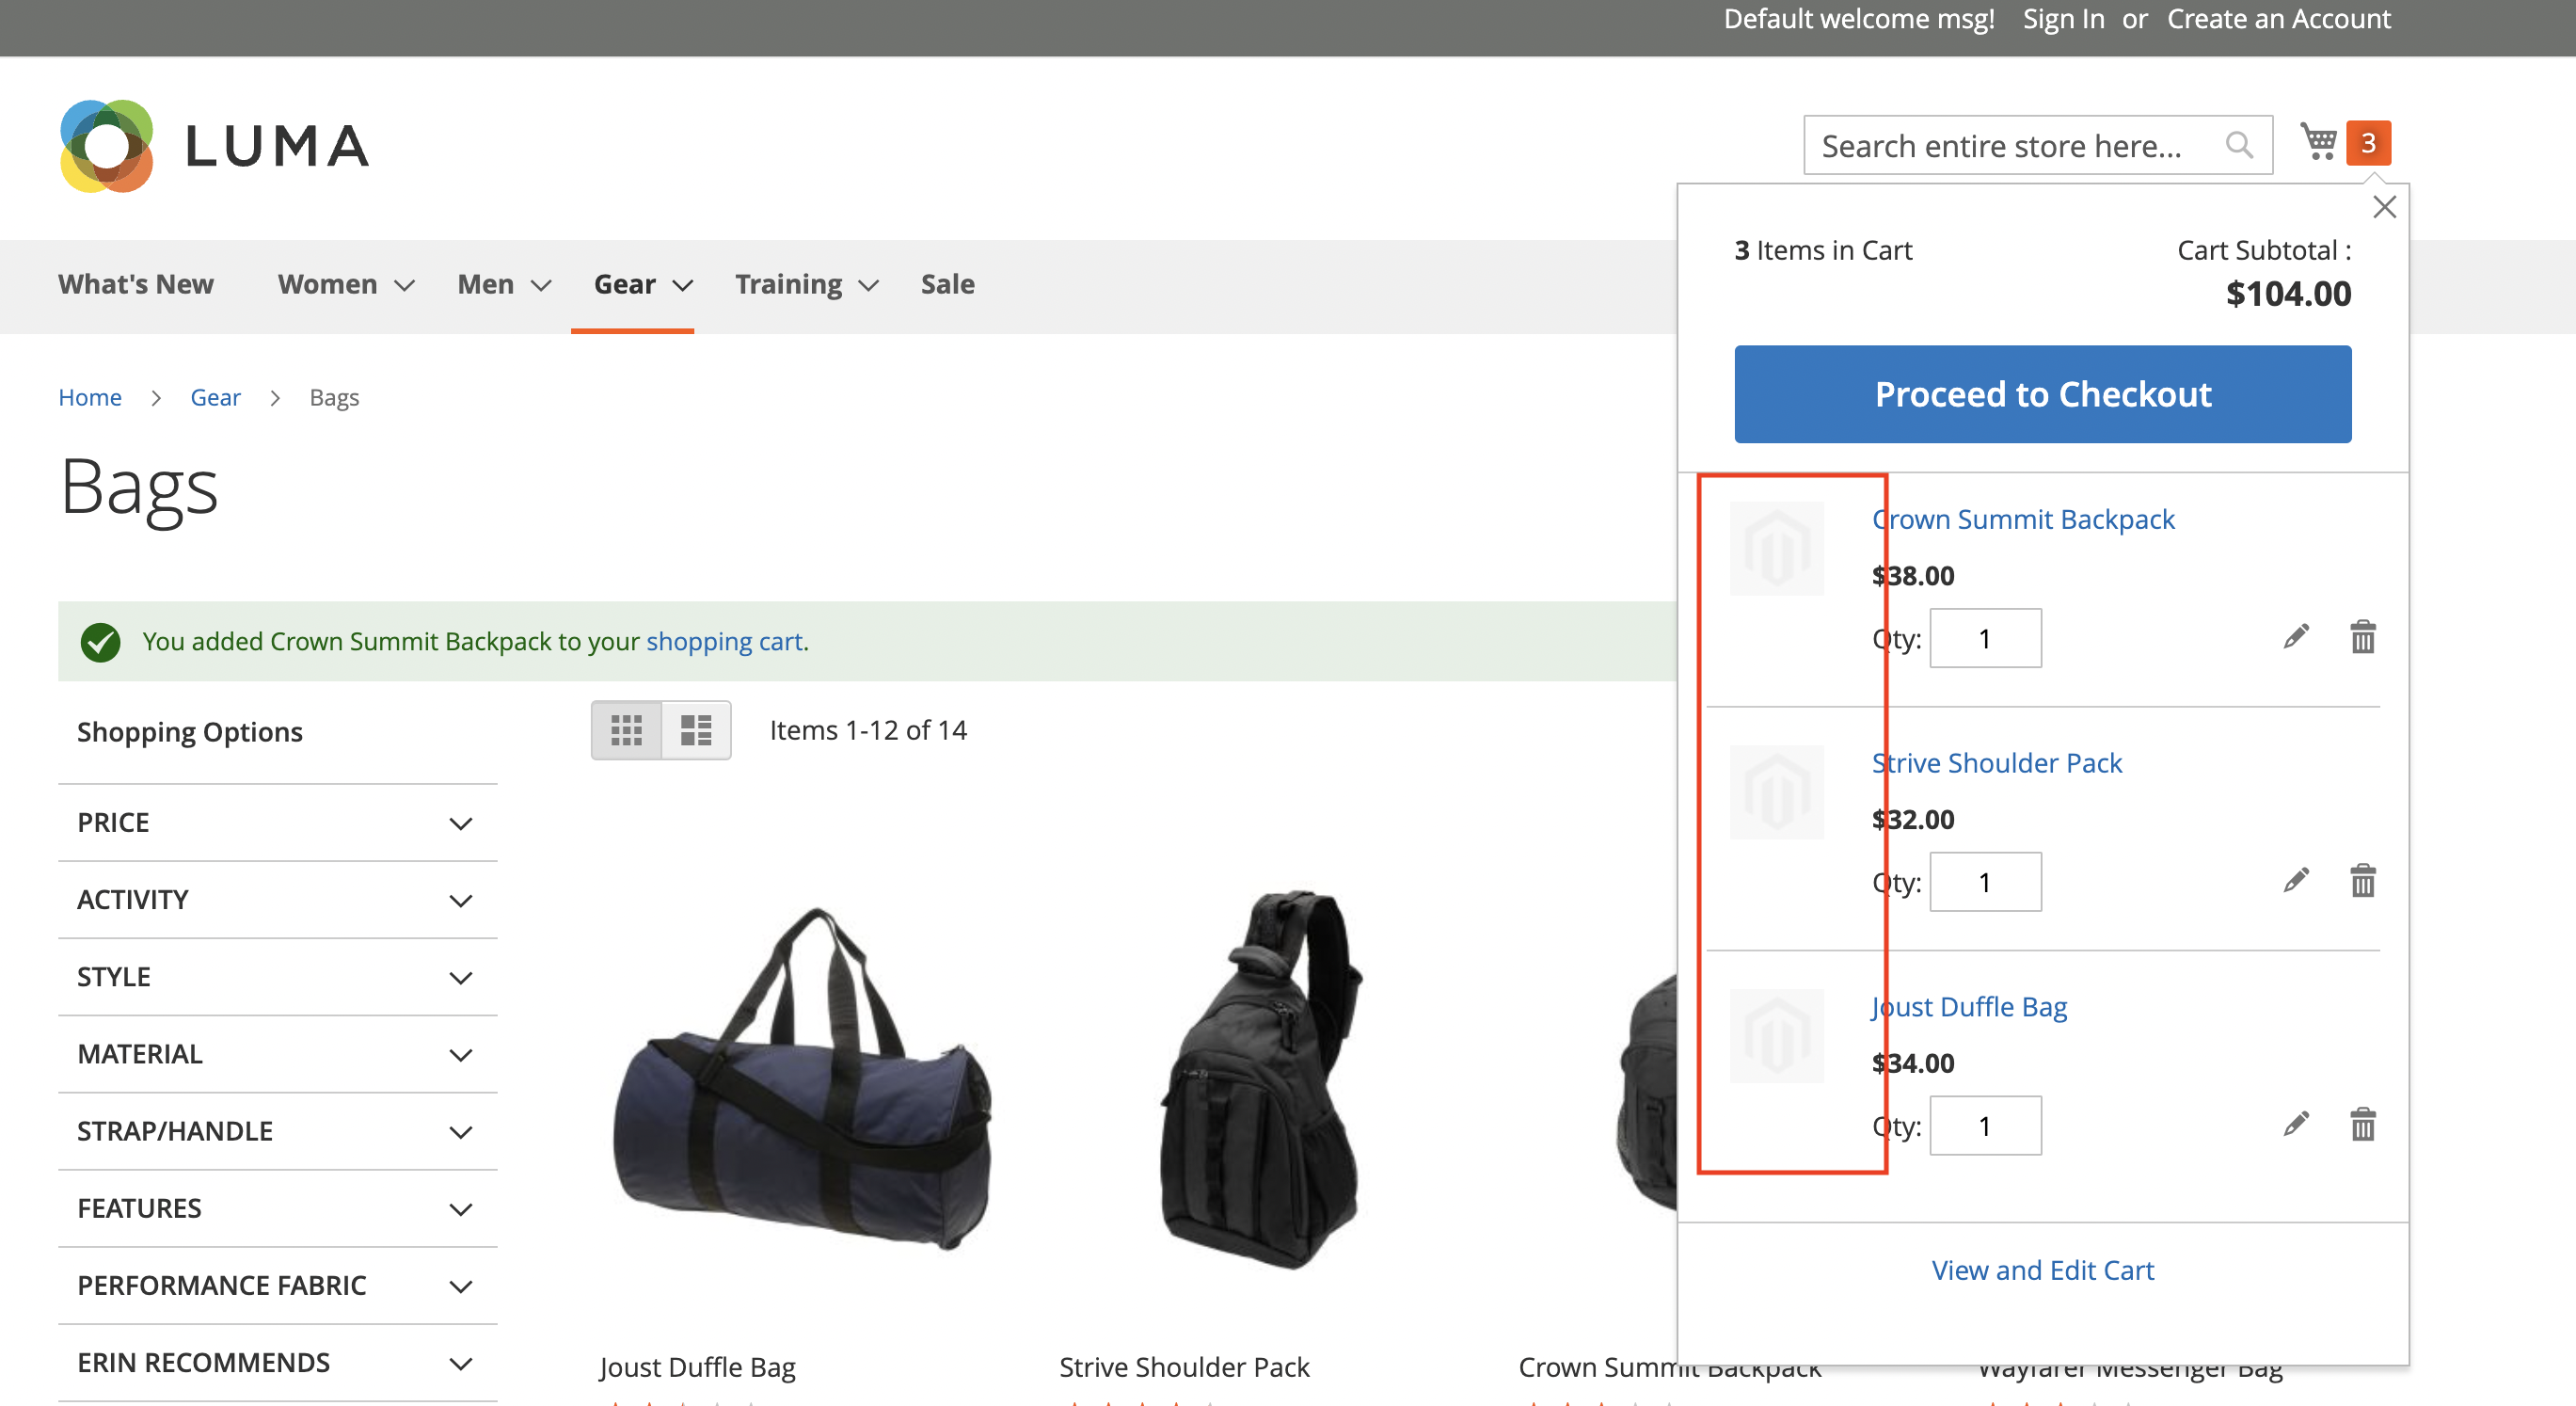
Task: Click Crown Summit Backpack quantity field
Action: (x=1985, y=638)
